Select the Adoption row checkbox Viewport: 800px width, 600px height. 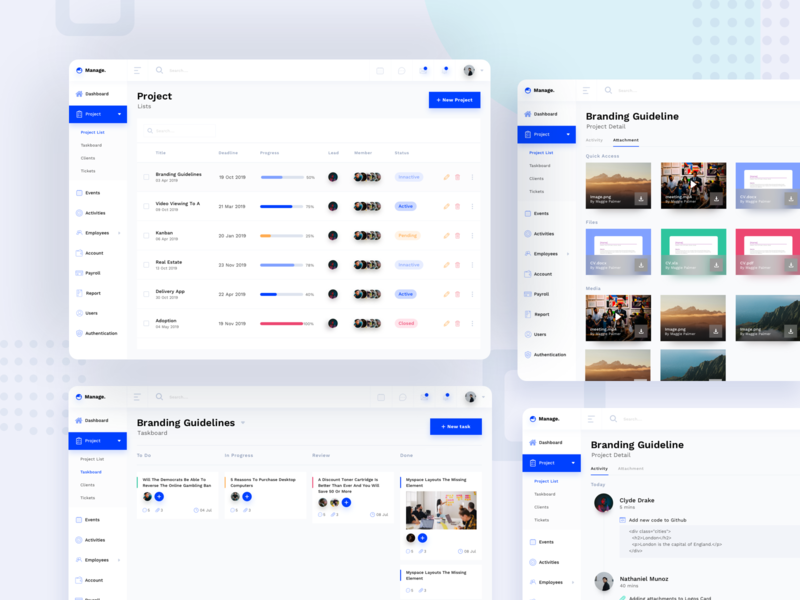coord(146,323)
